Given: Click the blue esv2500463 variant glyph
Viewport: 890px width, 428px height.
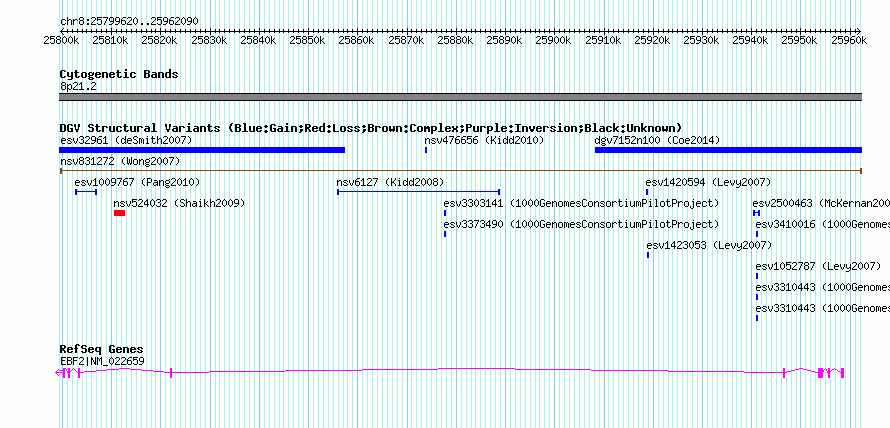Looking at the screenshot, I should click(757, 213).
